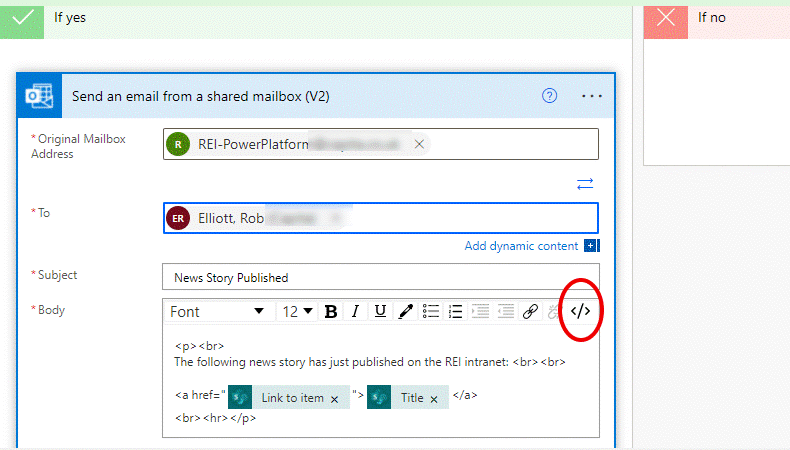
Task: Click the Title dynamic content token
Action: (408, 397)
